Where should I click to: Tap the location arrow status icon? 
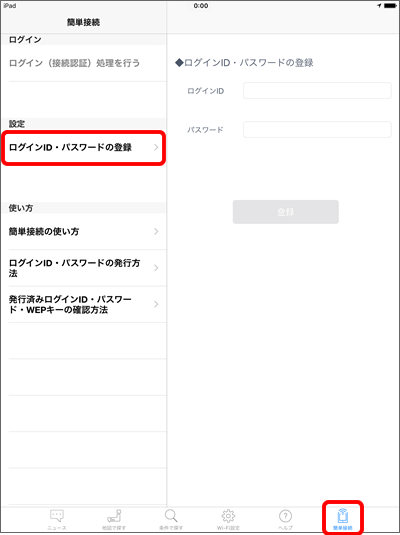(x=379, y=6)
